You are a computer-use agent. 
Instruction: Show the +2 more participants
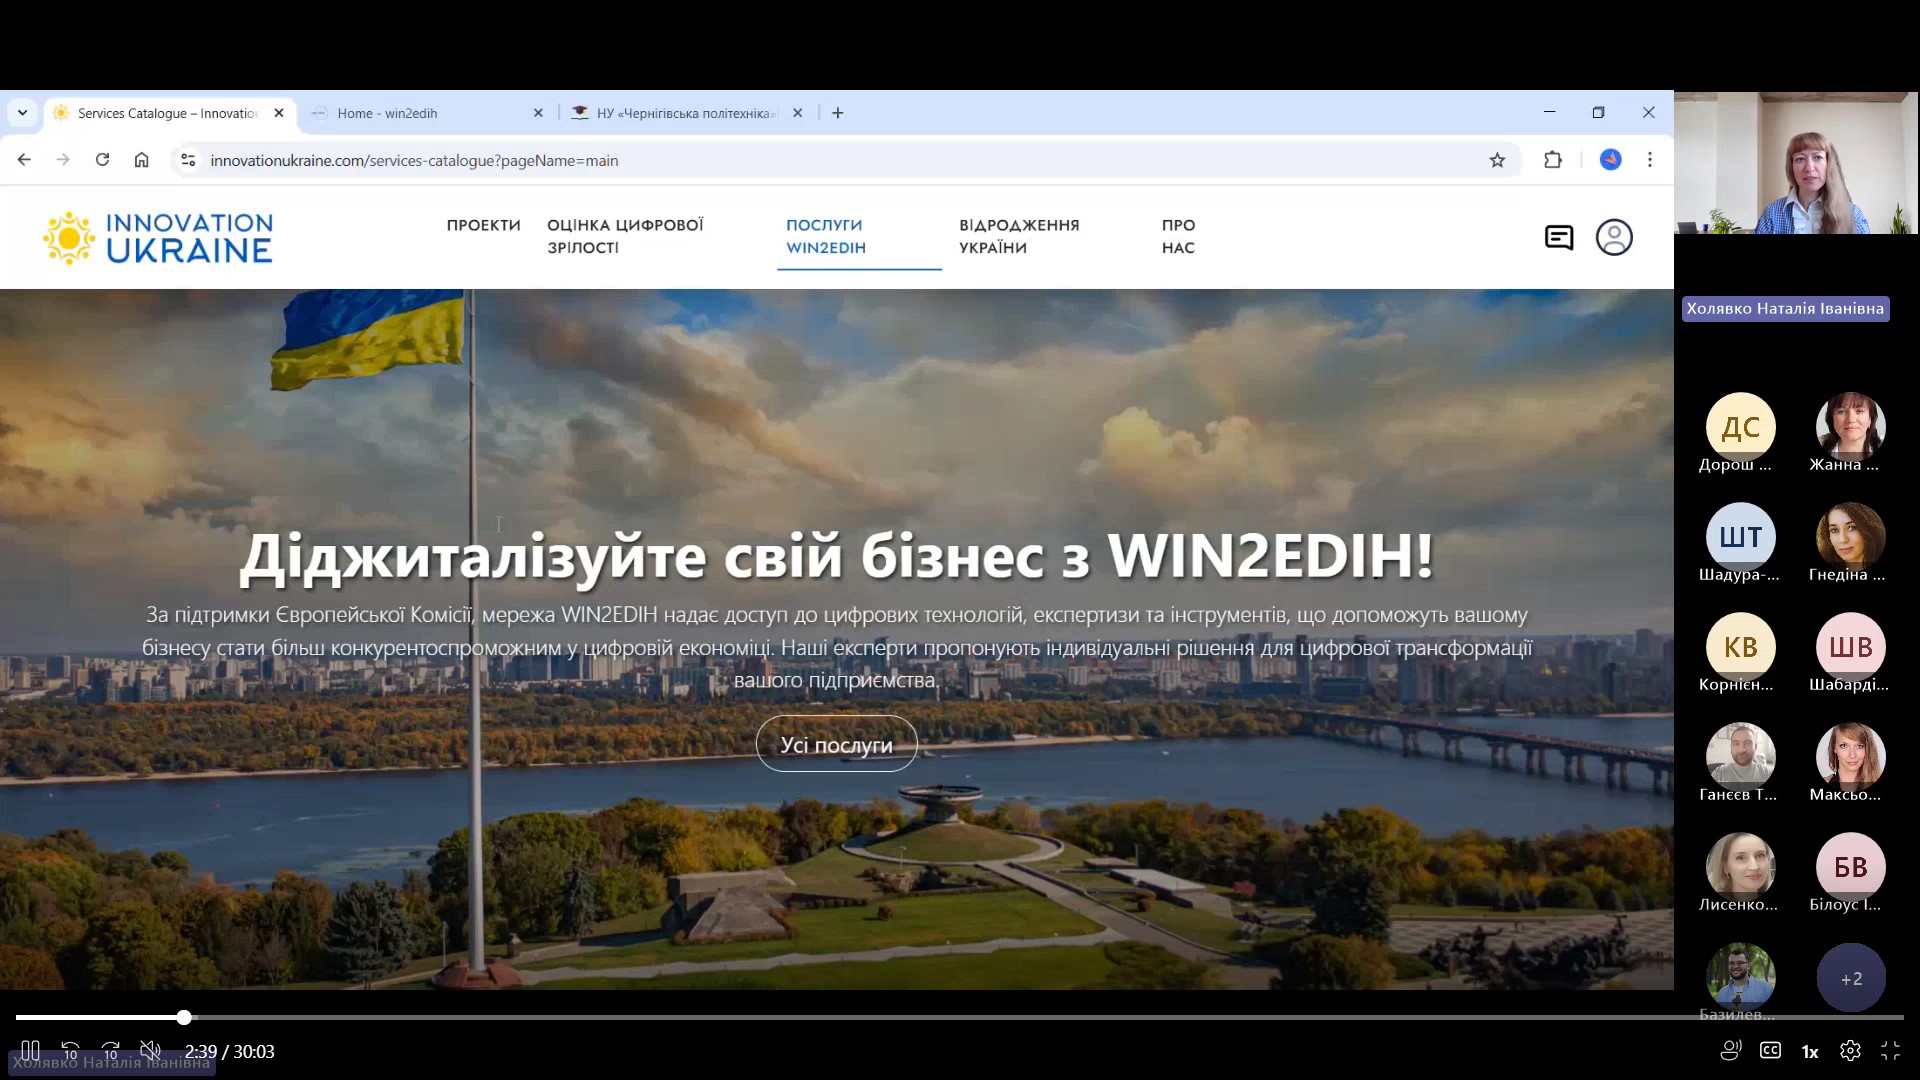[x=1851, y=978]
